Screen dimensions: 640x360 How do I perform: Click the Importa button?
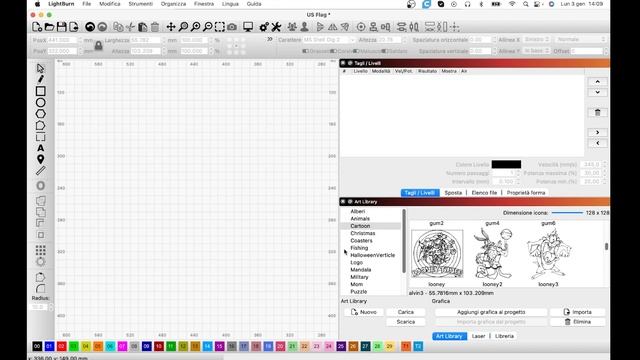(x=578, y=312)
